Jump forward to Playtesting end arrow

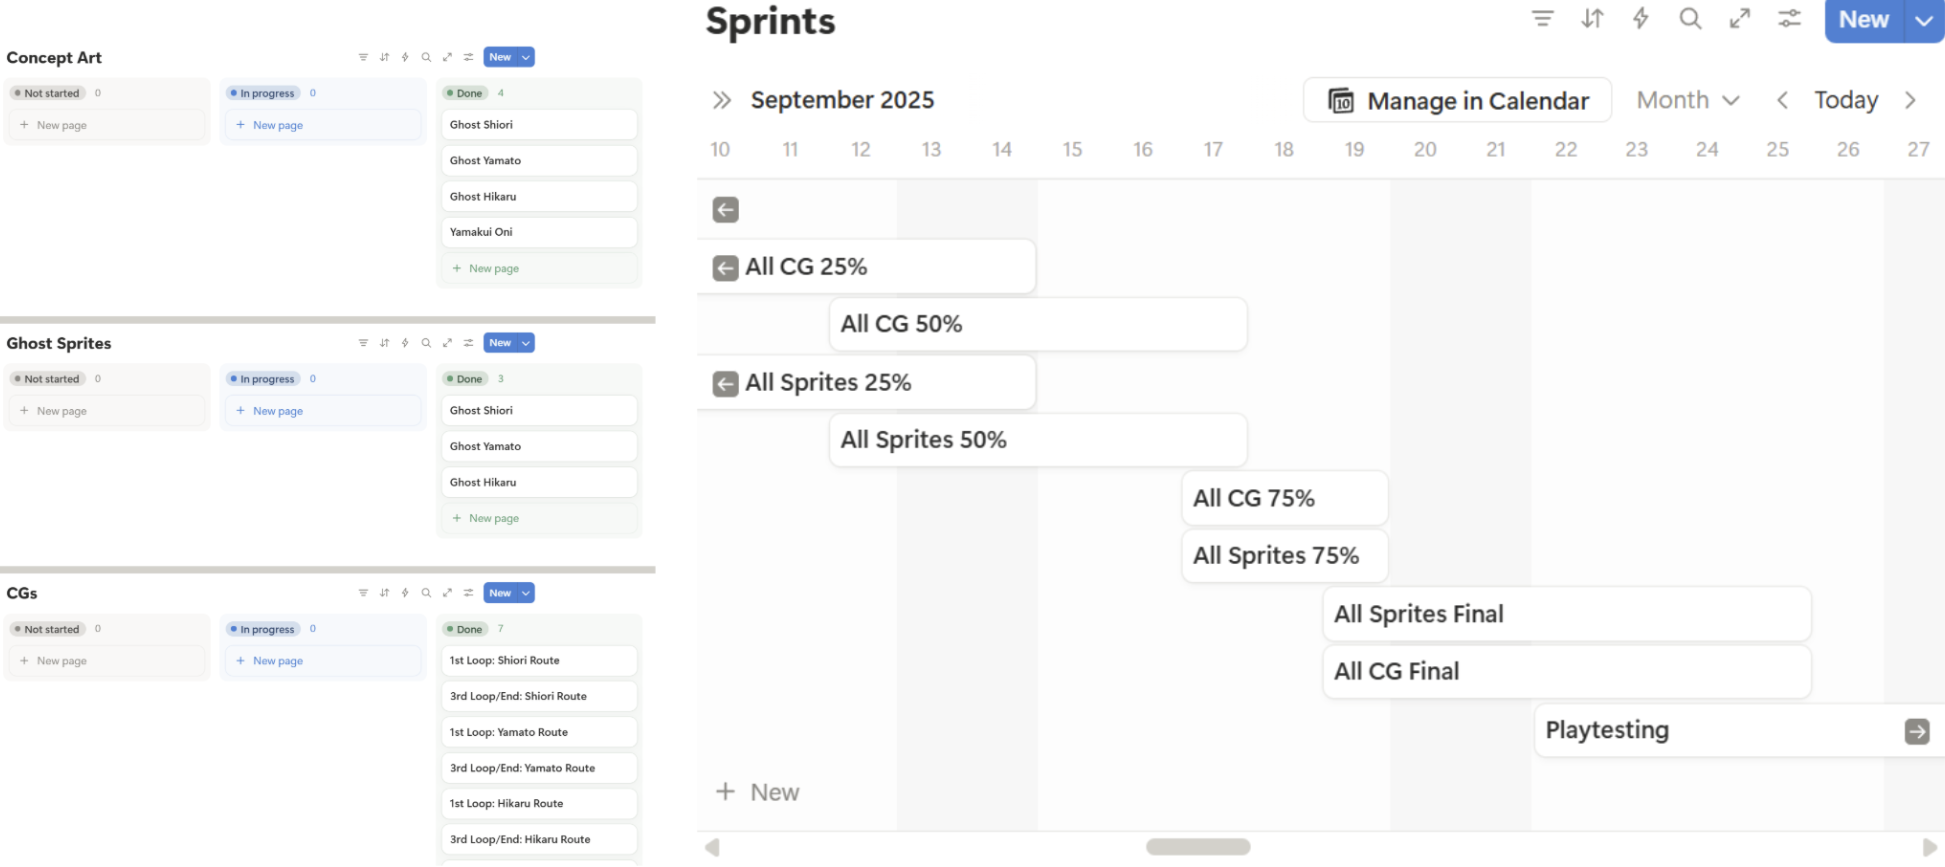[x=1916, y=732]
